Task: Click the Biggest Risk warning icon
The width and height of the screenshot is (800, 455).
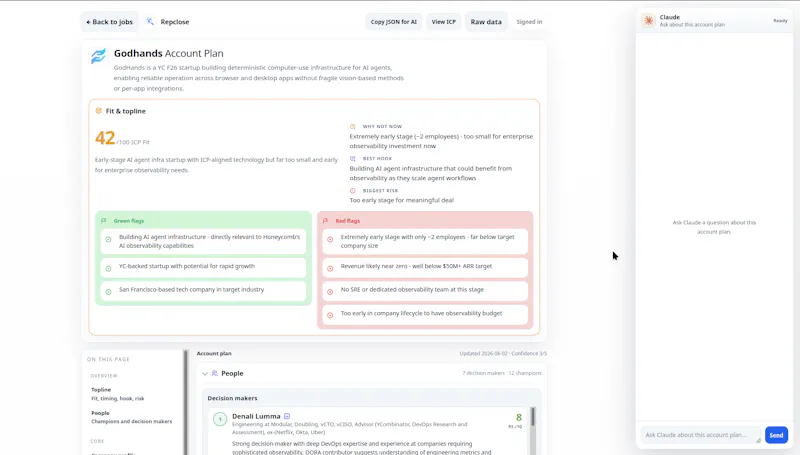Action: click(x=353, y=191)
